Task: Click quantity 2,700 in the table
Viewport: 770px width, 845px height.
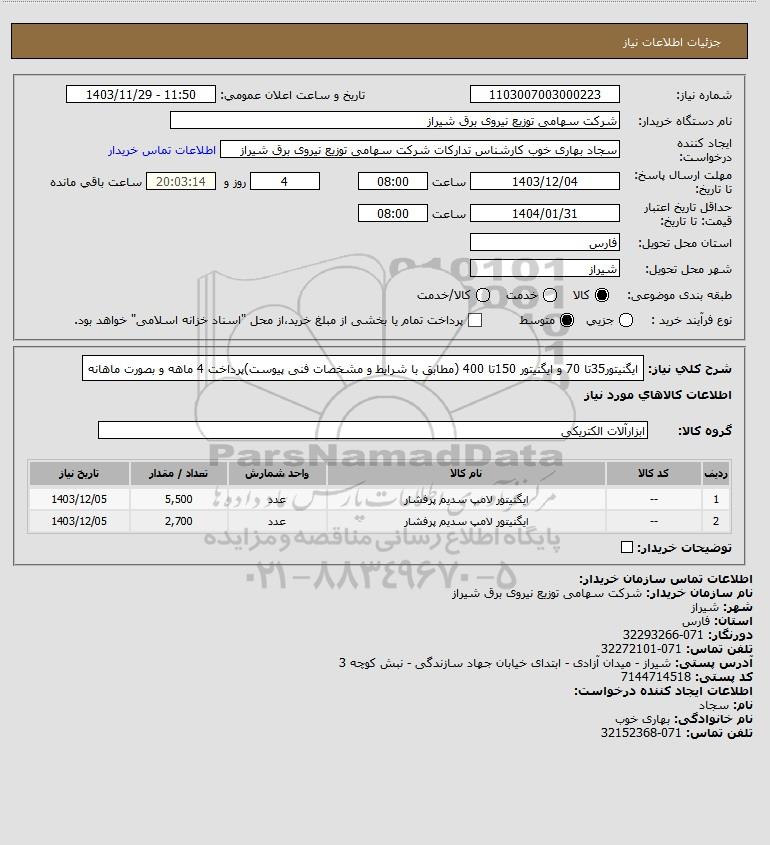Action: pyautogui.click(x=178, y=521)
